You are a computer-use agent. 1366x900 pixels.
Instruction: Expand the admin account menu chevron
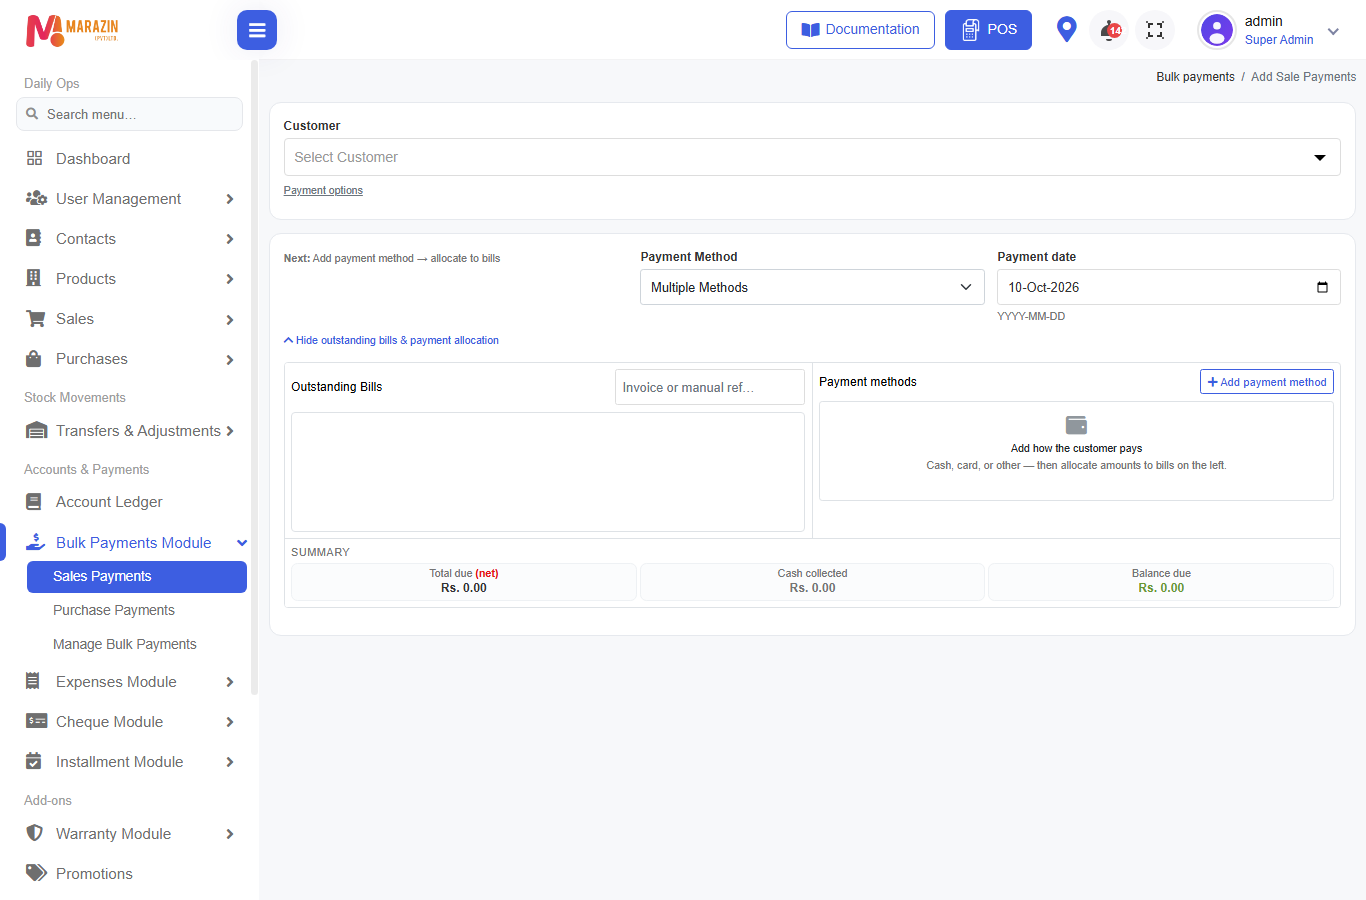click(x=1333, y=31)
